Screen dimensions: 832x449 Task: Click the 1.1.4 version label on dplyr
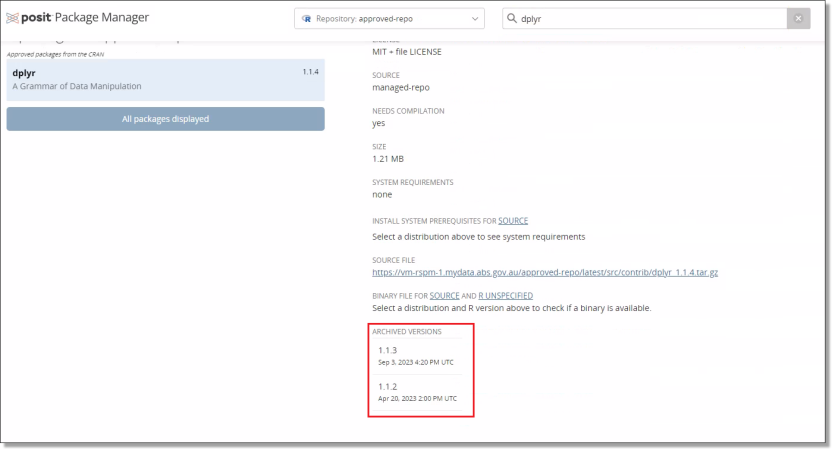[310, 72]
